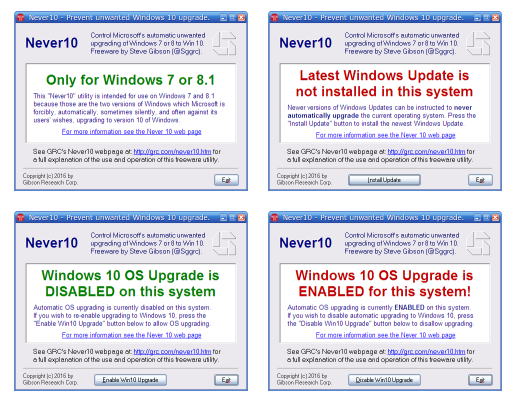Viewport: 515px width, 402px height.
Task: Click the red 'Latest Windows Update is not installed' headline
Action: pos(384,83)
